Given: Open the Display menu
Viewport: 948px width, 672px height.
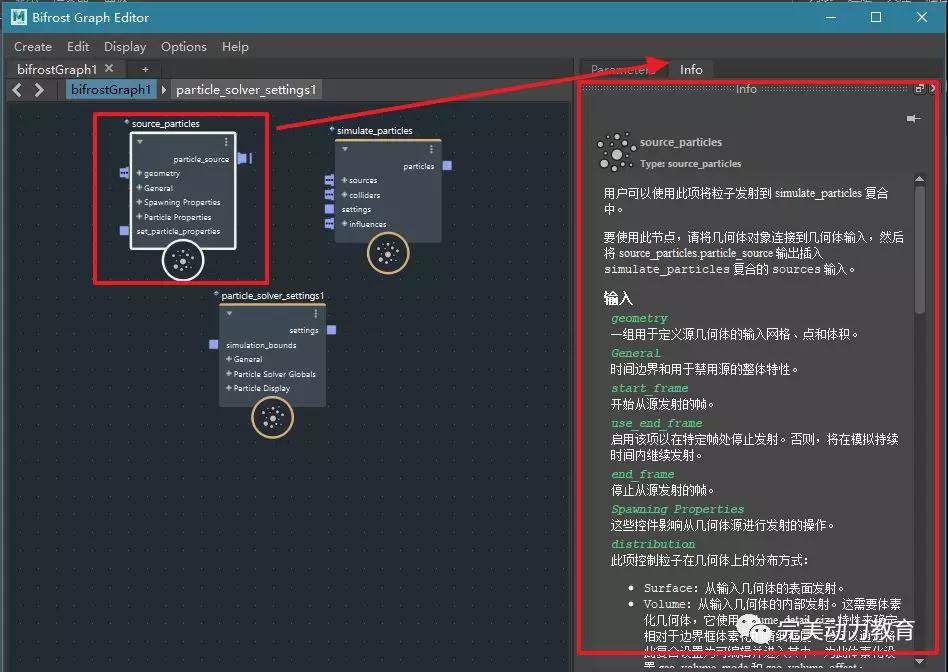Looking at the screenshot, I should tap(125, 47).
